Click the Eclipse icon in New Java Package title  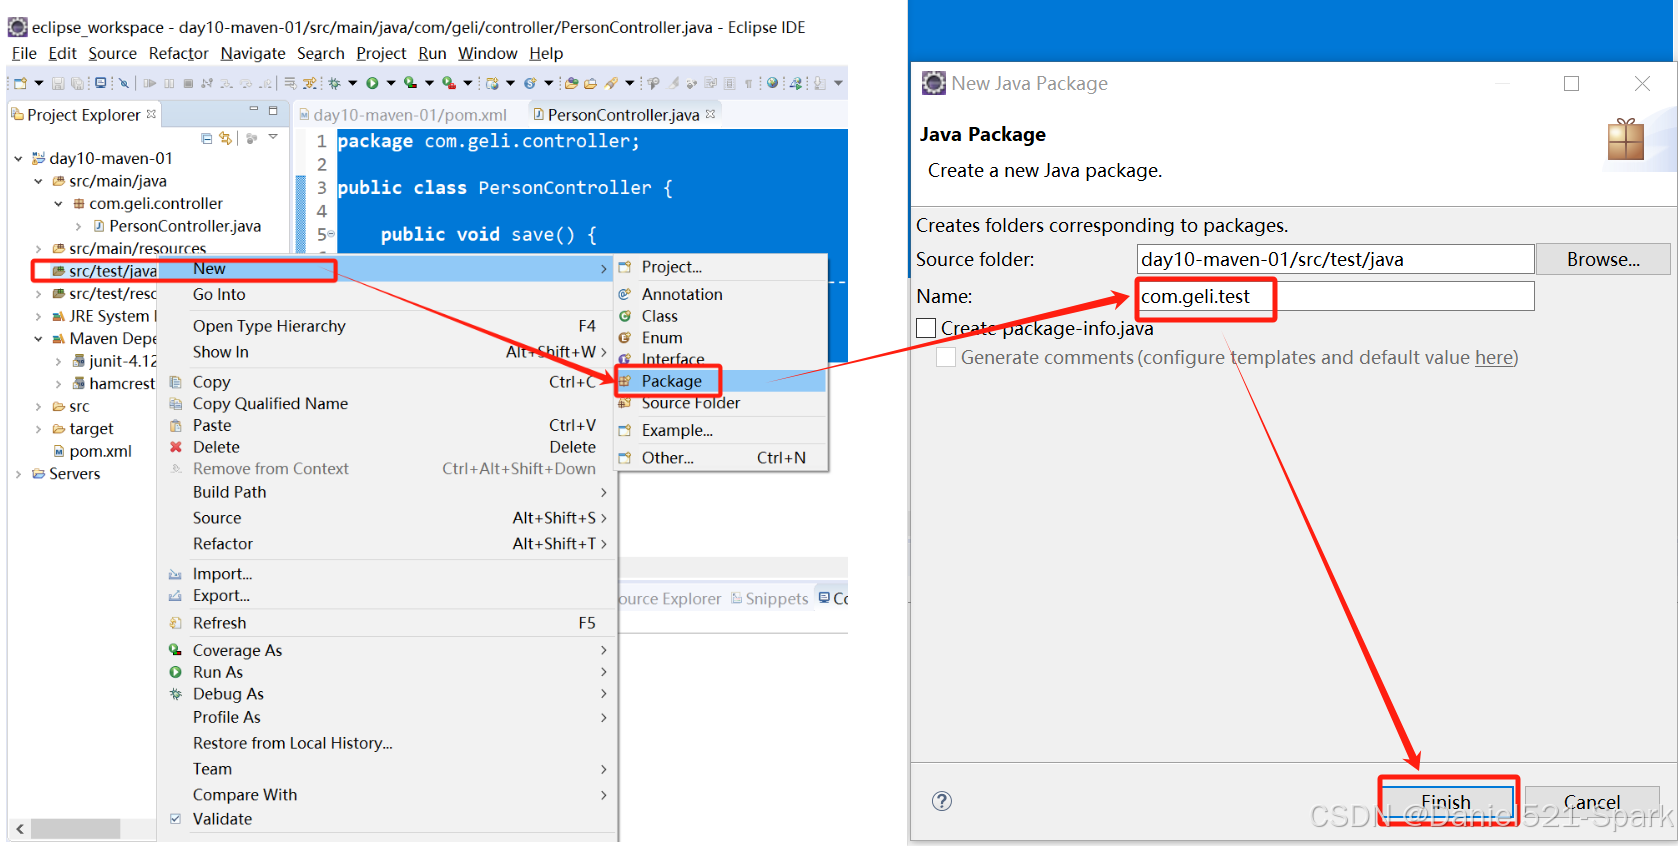(x=933, y=83)
